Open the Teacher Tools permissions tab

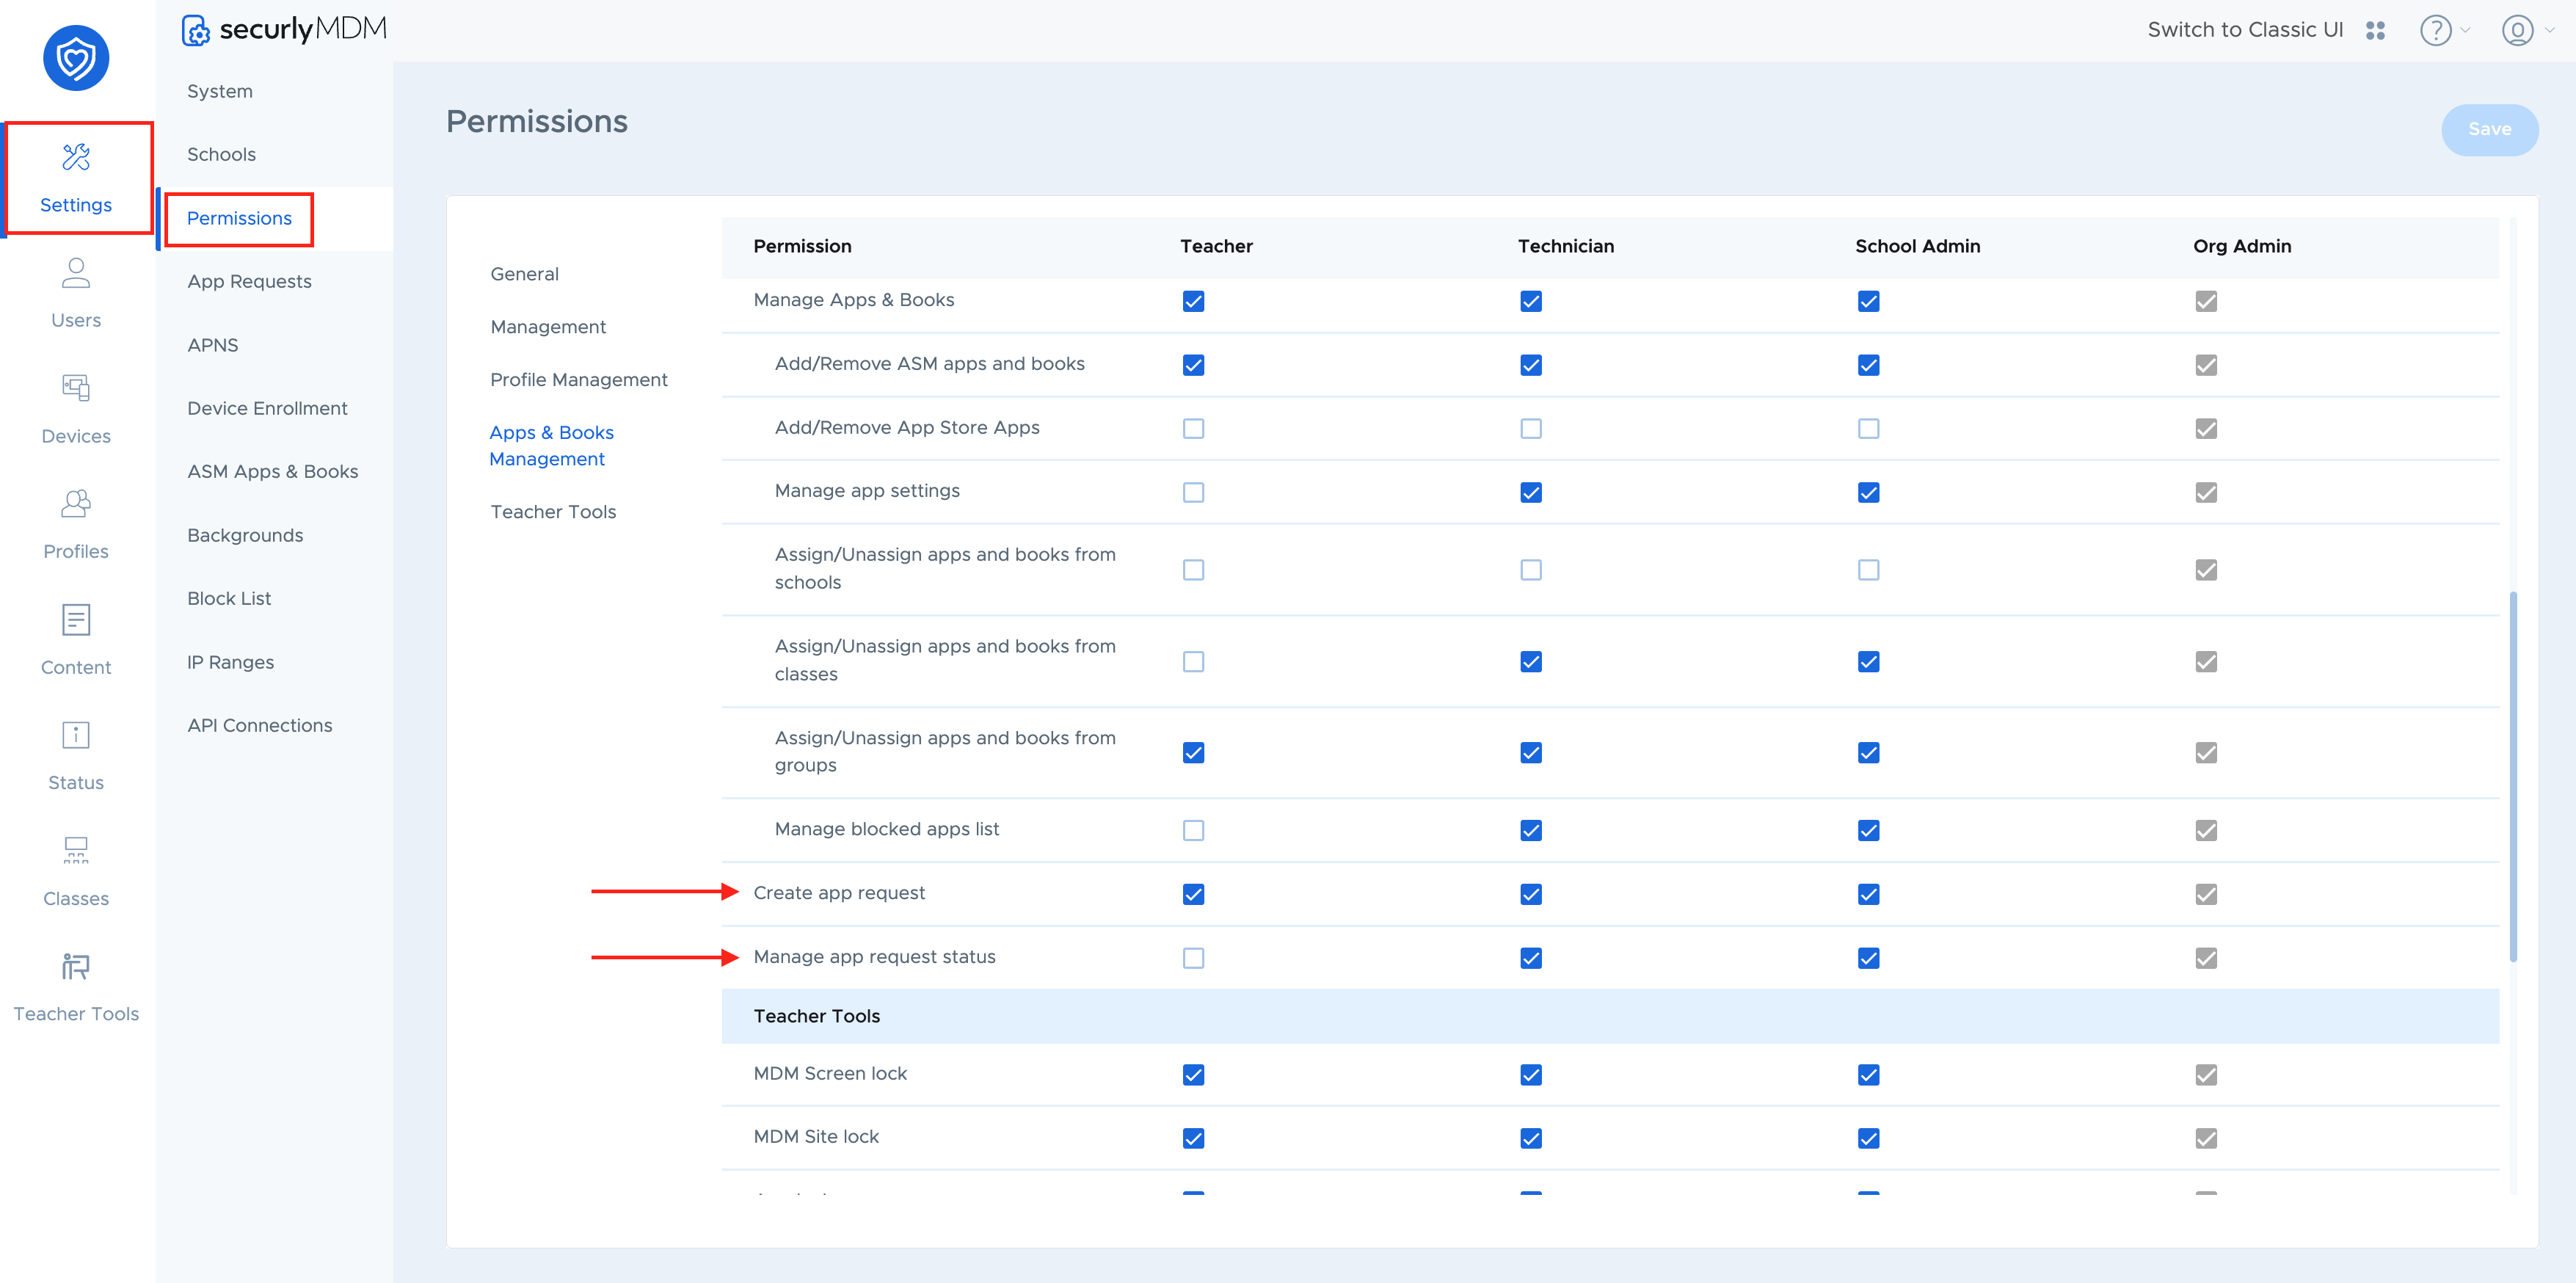coord(553,511)
